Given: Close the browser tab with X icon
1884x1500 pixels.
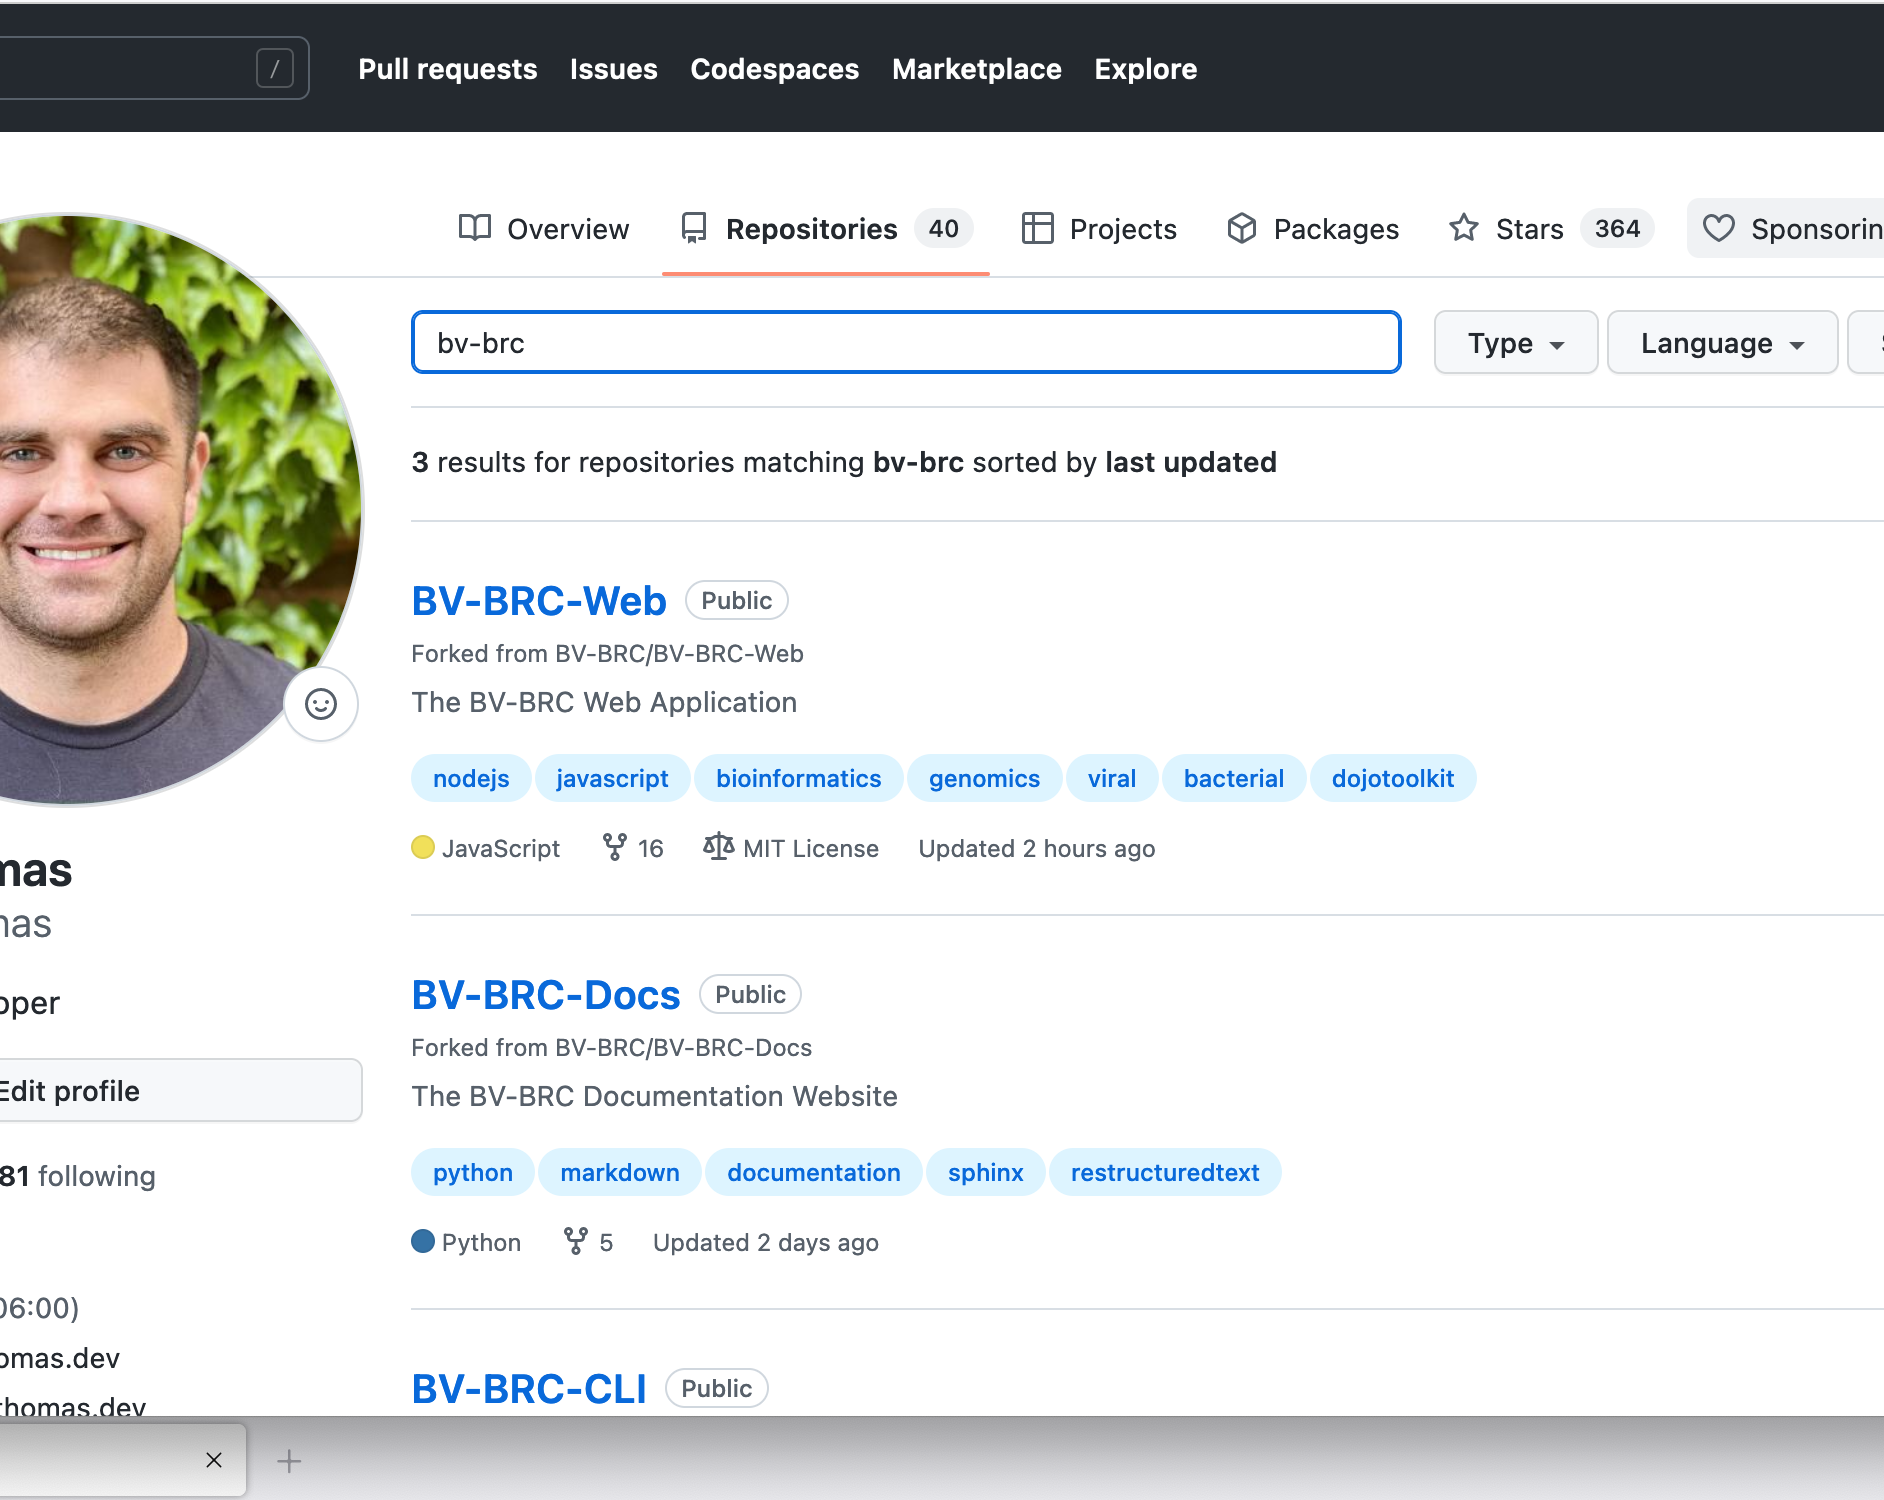Looking at the screenshot, I should (x=214, y=1460).
